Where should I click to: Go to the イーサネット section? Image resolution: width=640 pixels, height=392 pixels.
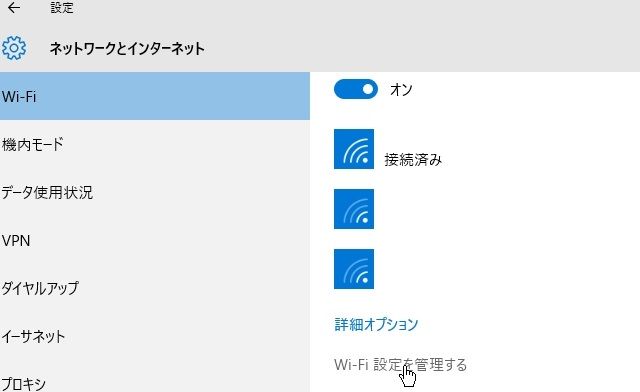(x=155, y=336)
